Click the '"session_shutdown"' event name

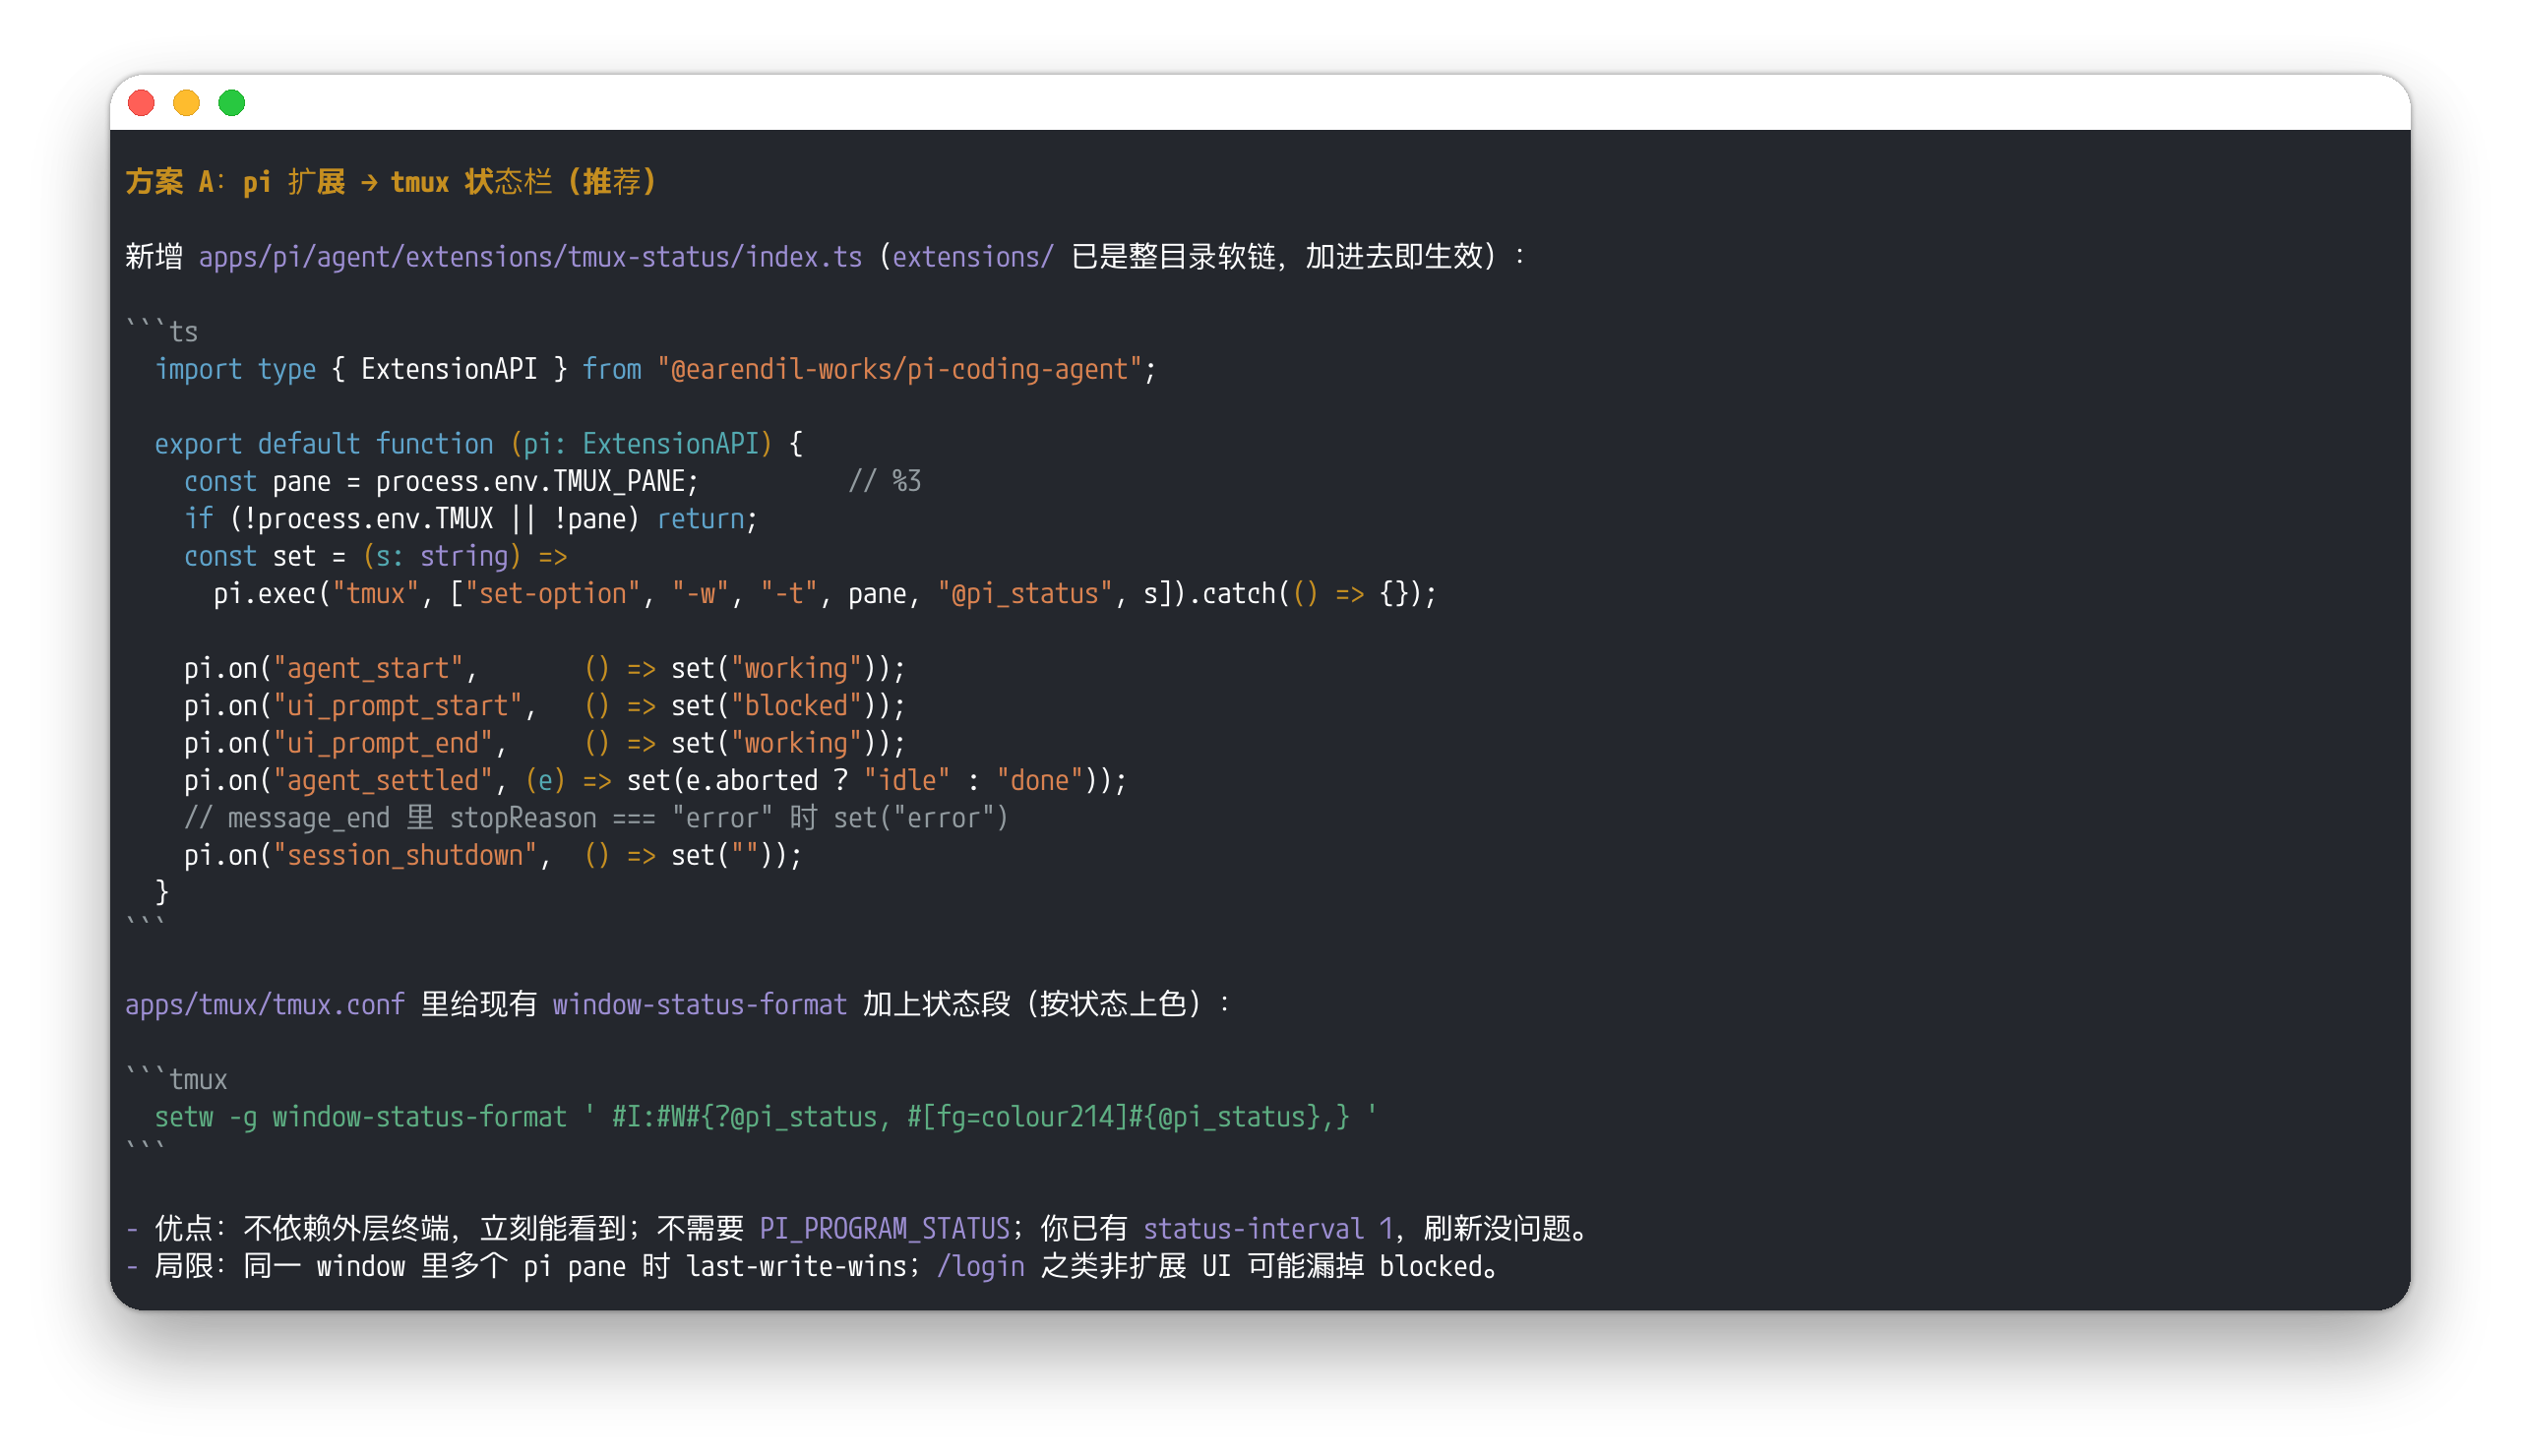(x=405, y=855)
